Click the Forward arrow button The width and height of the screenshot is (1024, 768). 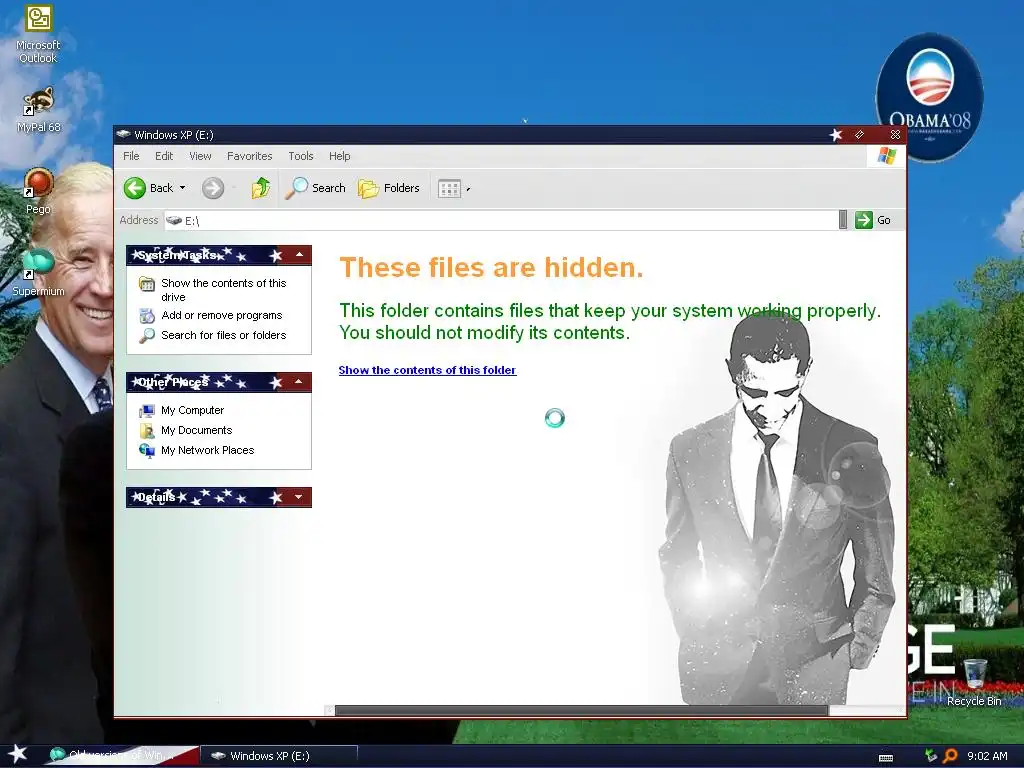(x=212, y=188)
